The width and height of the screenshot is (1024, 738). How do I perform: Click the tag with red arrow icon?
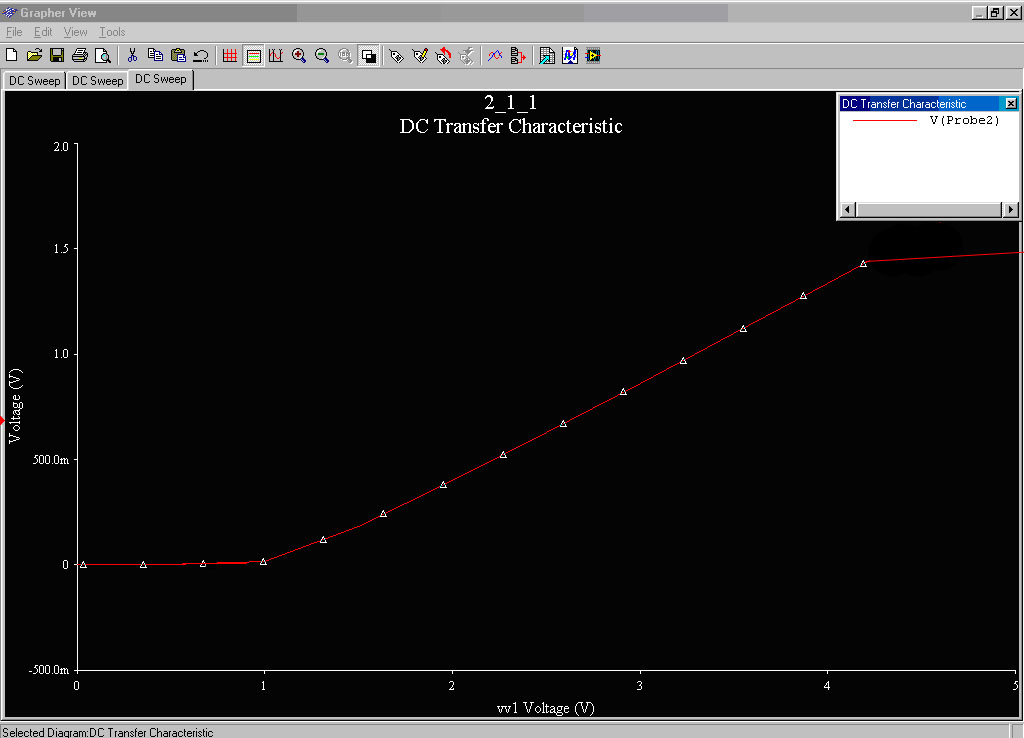(443, 56)
